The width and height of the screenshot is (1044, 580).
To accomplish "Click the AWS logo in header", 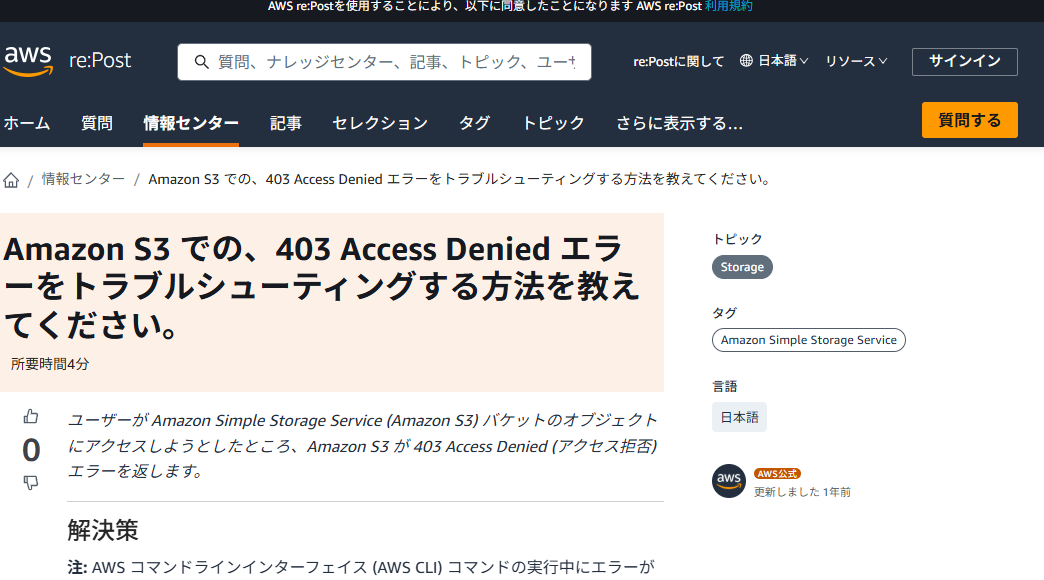I will [28, 61].
